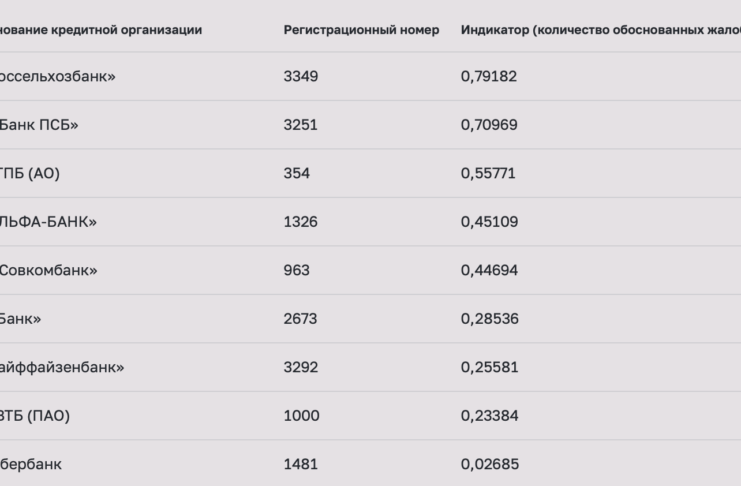The height and width of the screenshot is (486, 741).
Task: Select registration number 963
Action: pos(296,270)
